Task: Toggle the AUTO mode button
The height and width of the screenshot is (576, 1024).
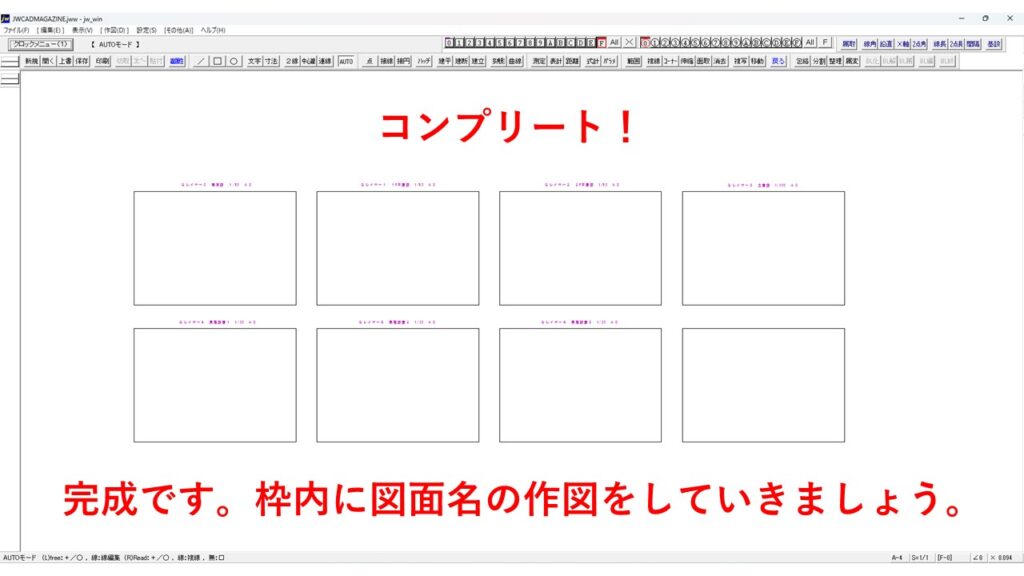Action: pyautogui.click(x=346, y=61)
